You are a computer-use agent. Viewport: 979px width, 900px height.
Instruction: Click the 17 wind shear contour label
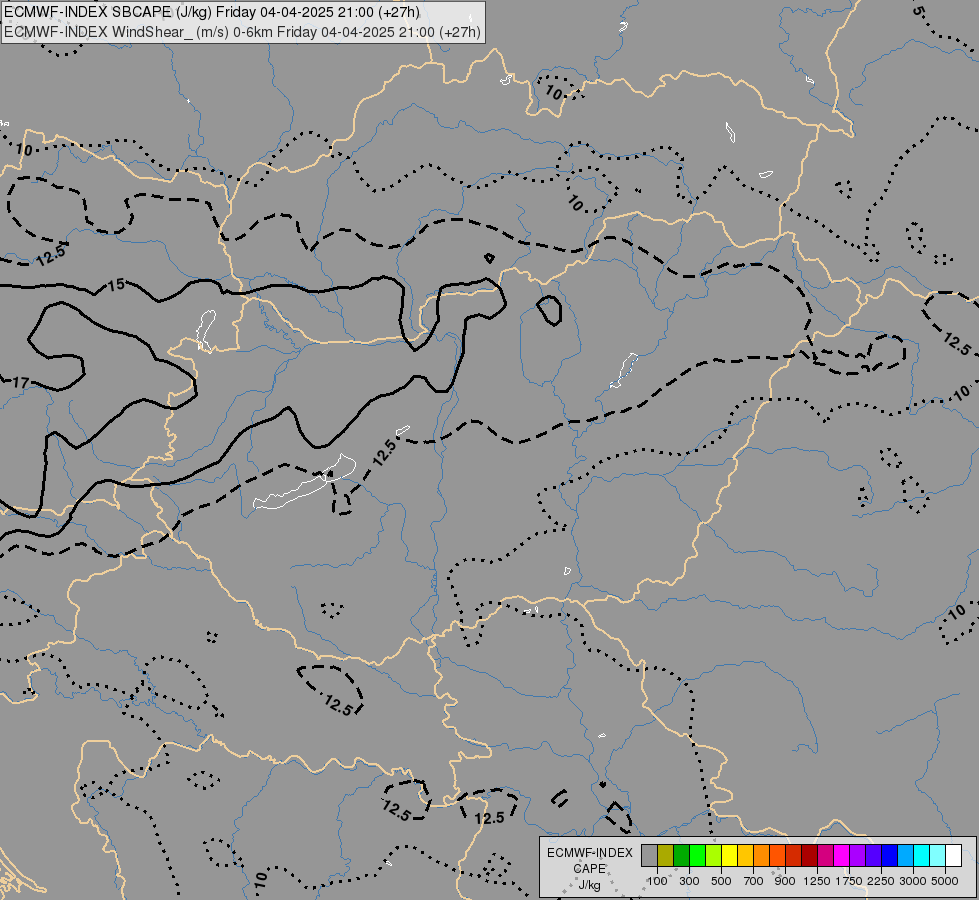[21, 382]
